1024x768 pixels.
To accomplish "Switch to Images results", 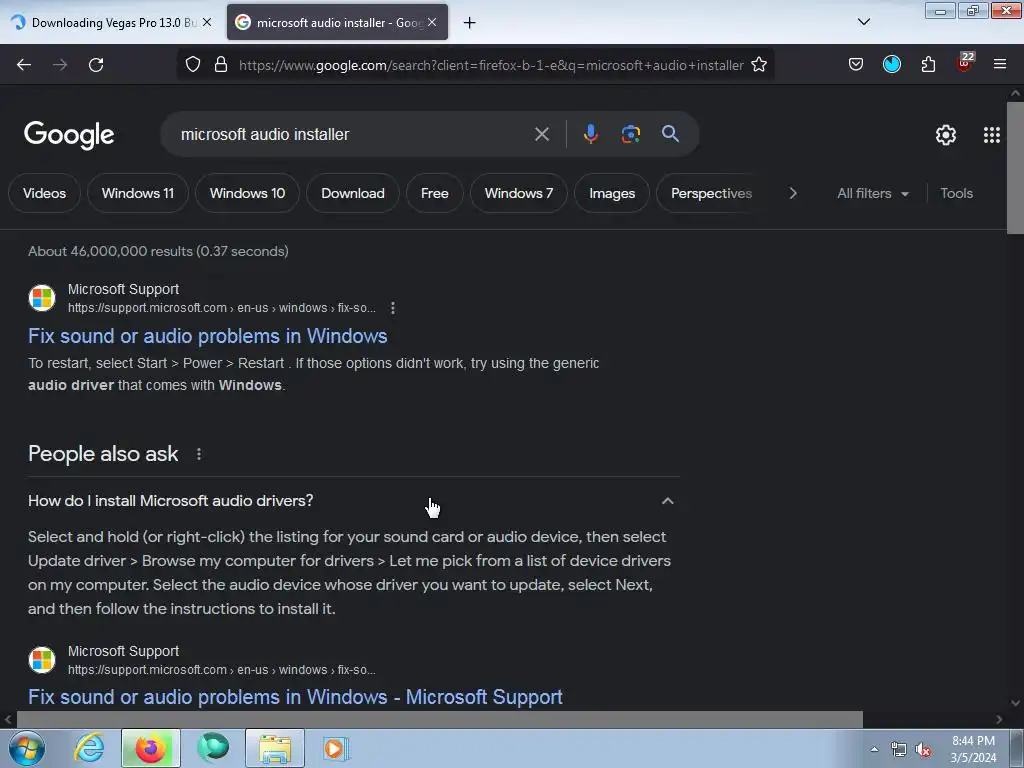I will [x=612, y=193].
